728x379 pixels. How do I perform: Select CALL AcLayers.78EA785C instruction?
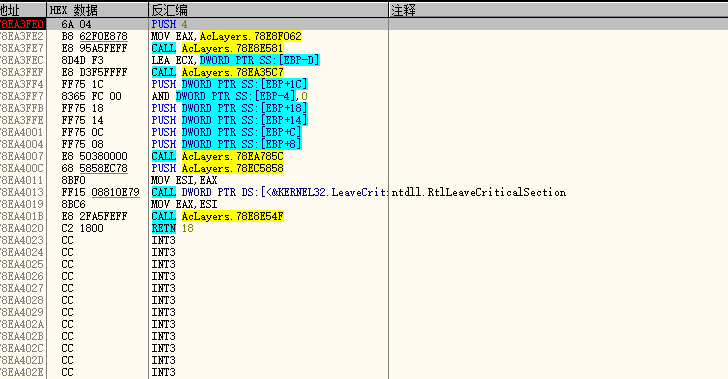(217, 157)
